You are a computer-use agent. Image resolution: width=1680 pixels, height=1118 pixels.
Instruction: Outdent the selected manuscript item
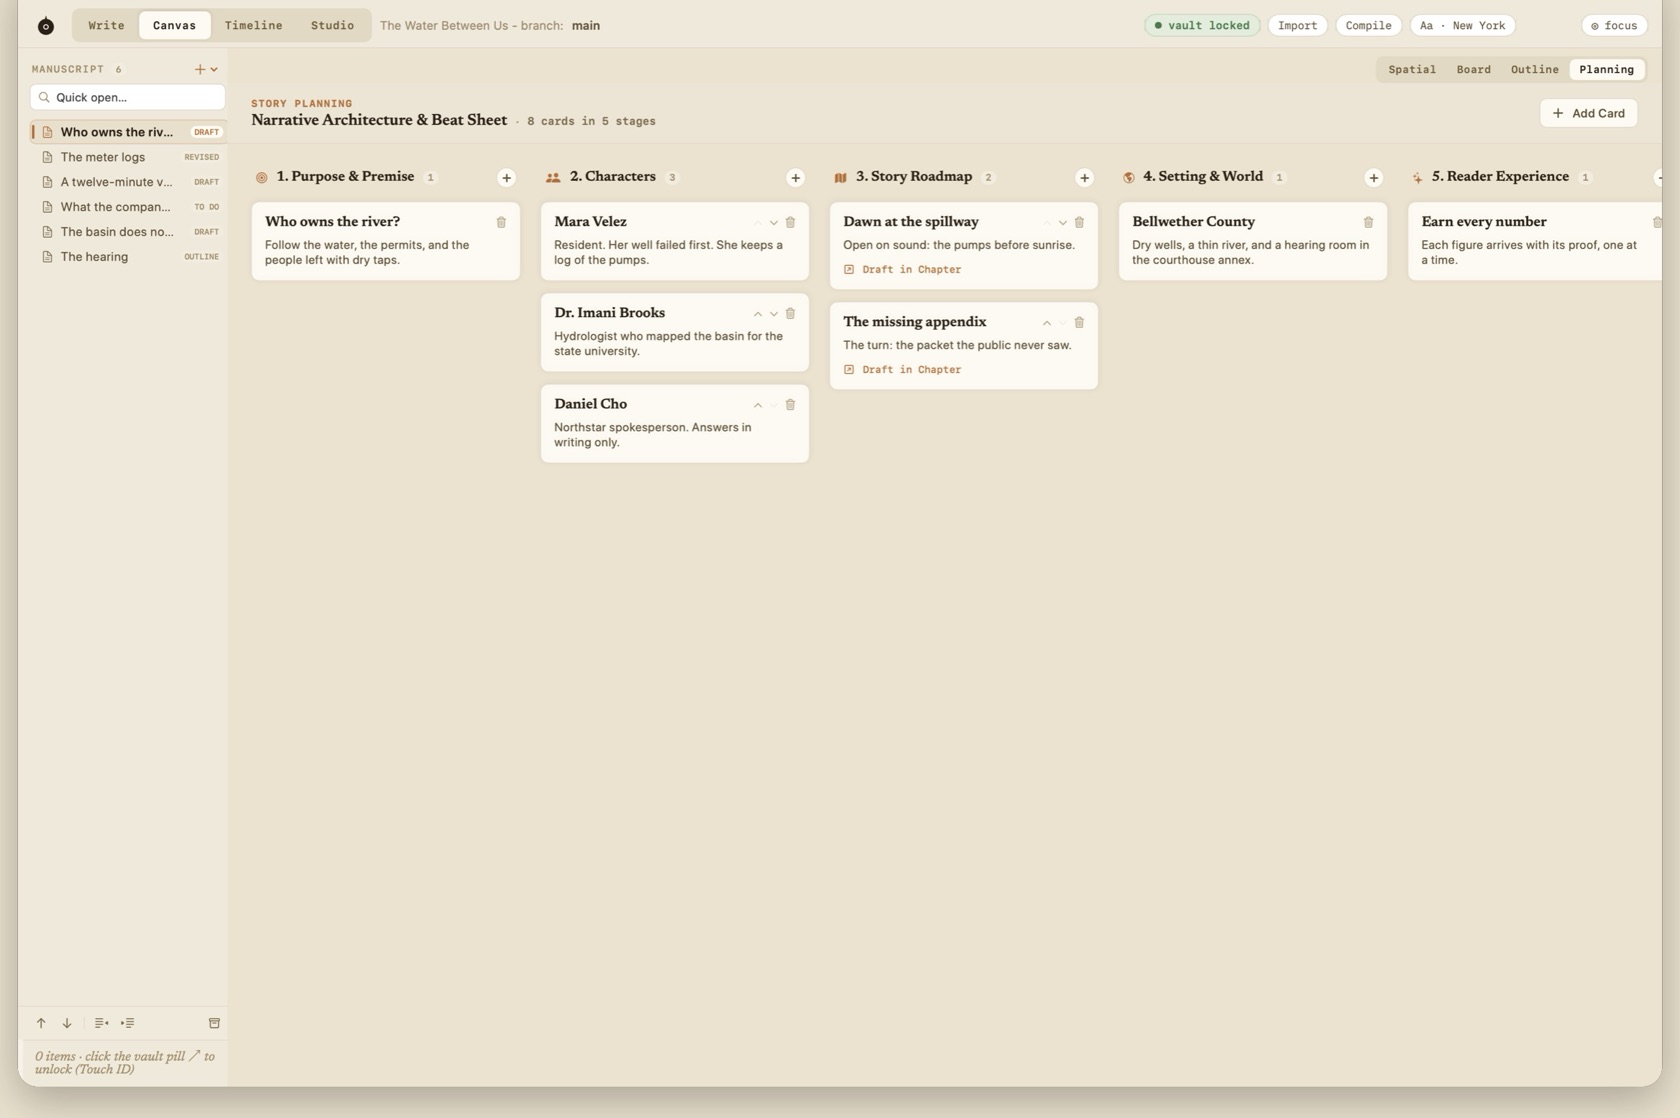click(101, 1023)
